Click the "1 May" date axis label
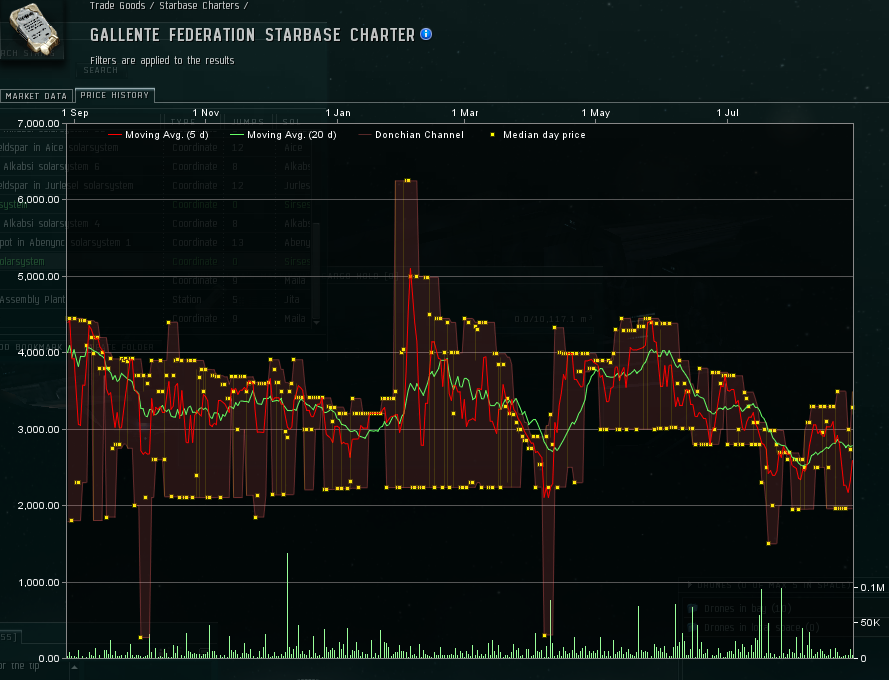The height and width of the screenshot is (680, 889). tap(596, 112)
